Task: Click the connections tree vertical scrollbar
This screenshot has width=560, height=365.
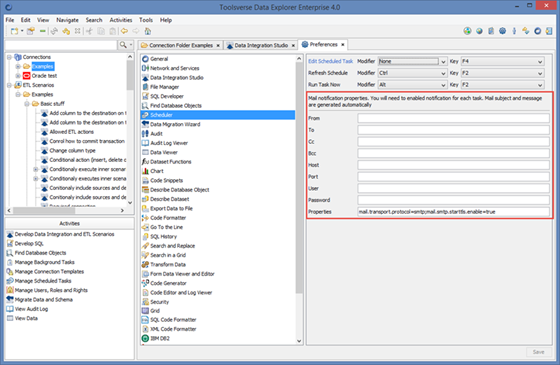Action: click(x=130, y=75)
